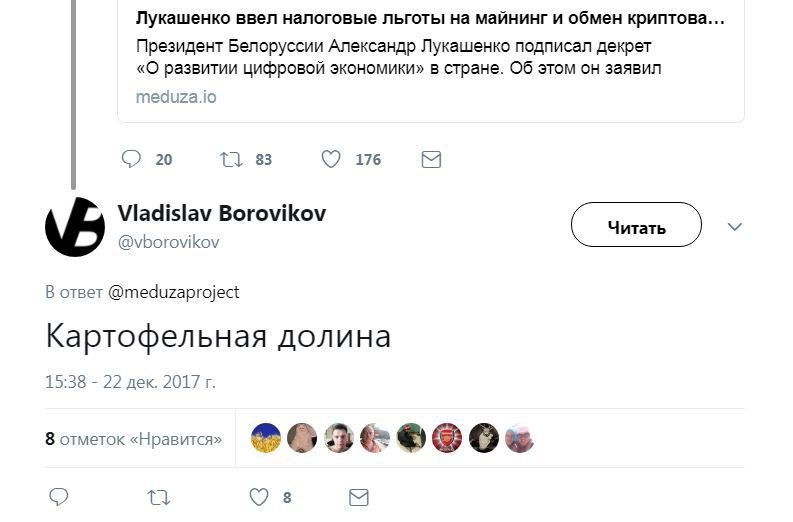Expand the tweet options chevron
The height and width of the screenshot is (522, 793).
tap(735, 226)
